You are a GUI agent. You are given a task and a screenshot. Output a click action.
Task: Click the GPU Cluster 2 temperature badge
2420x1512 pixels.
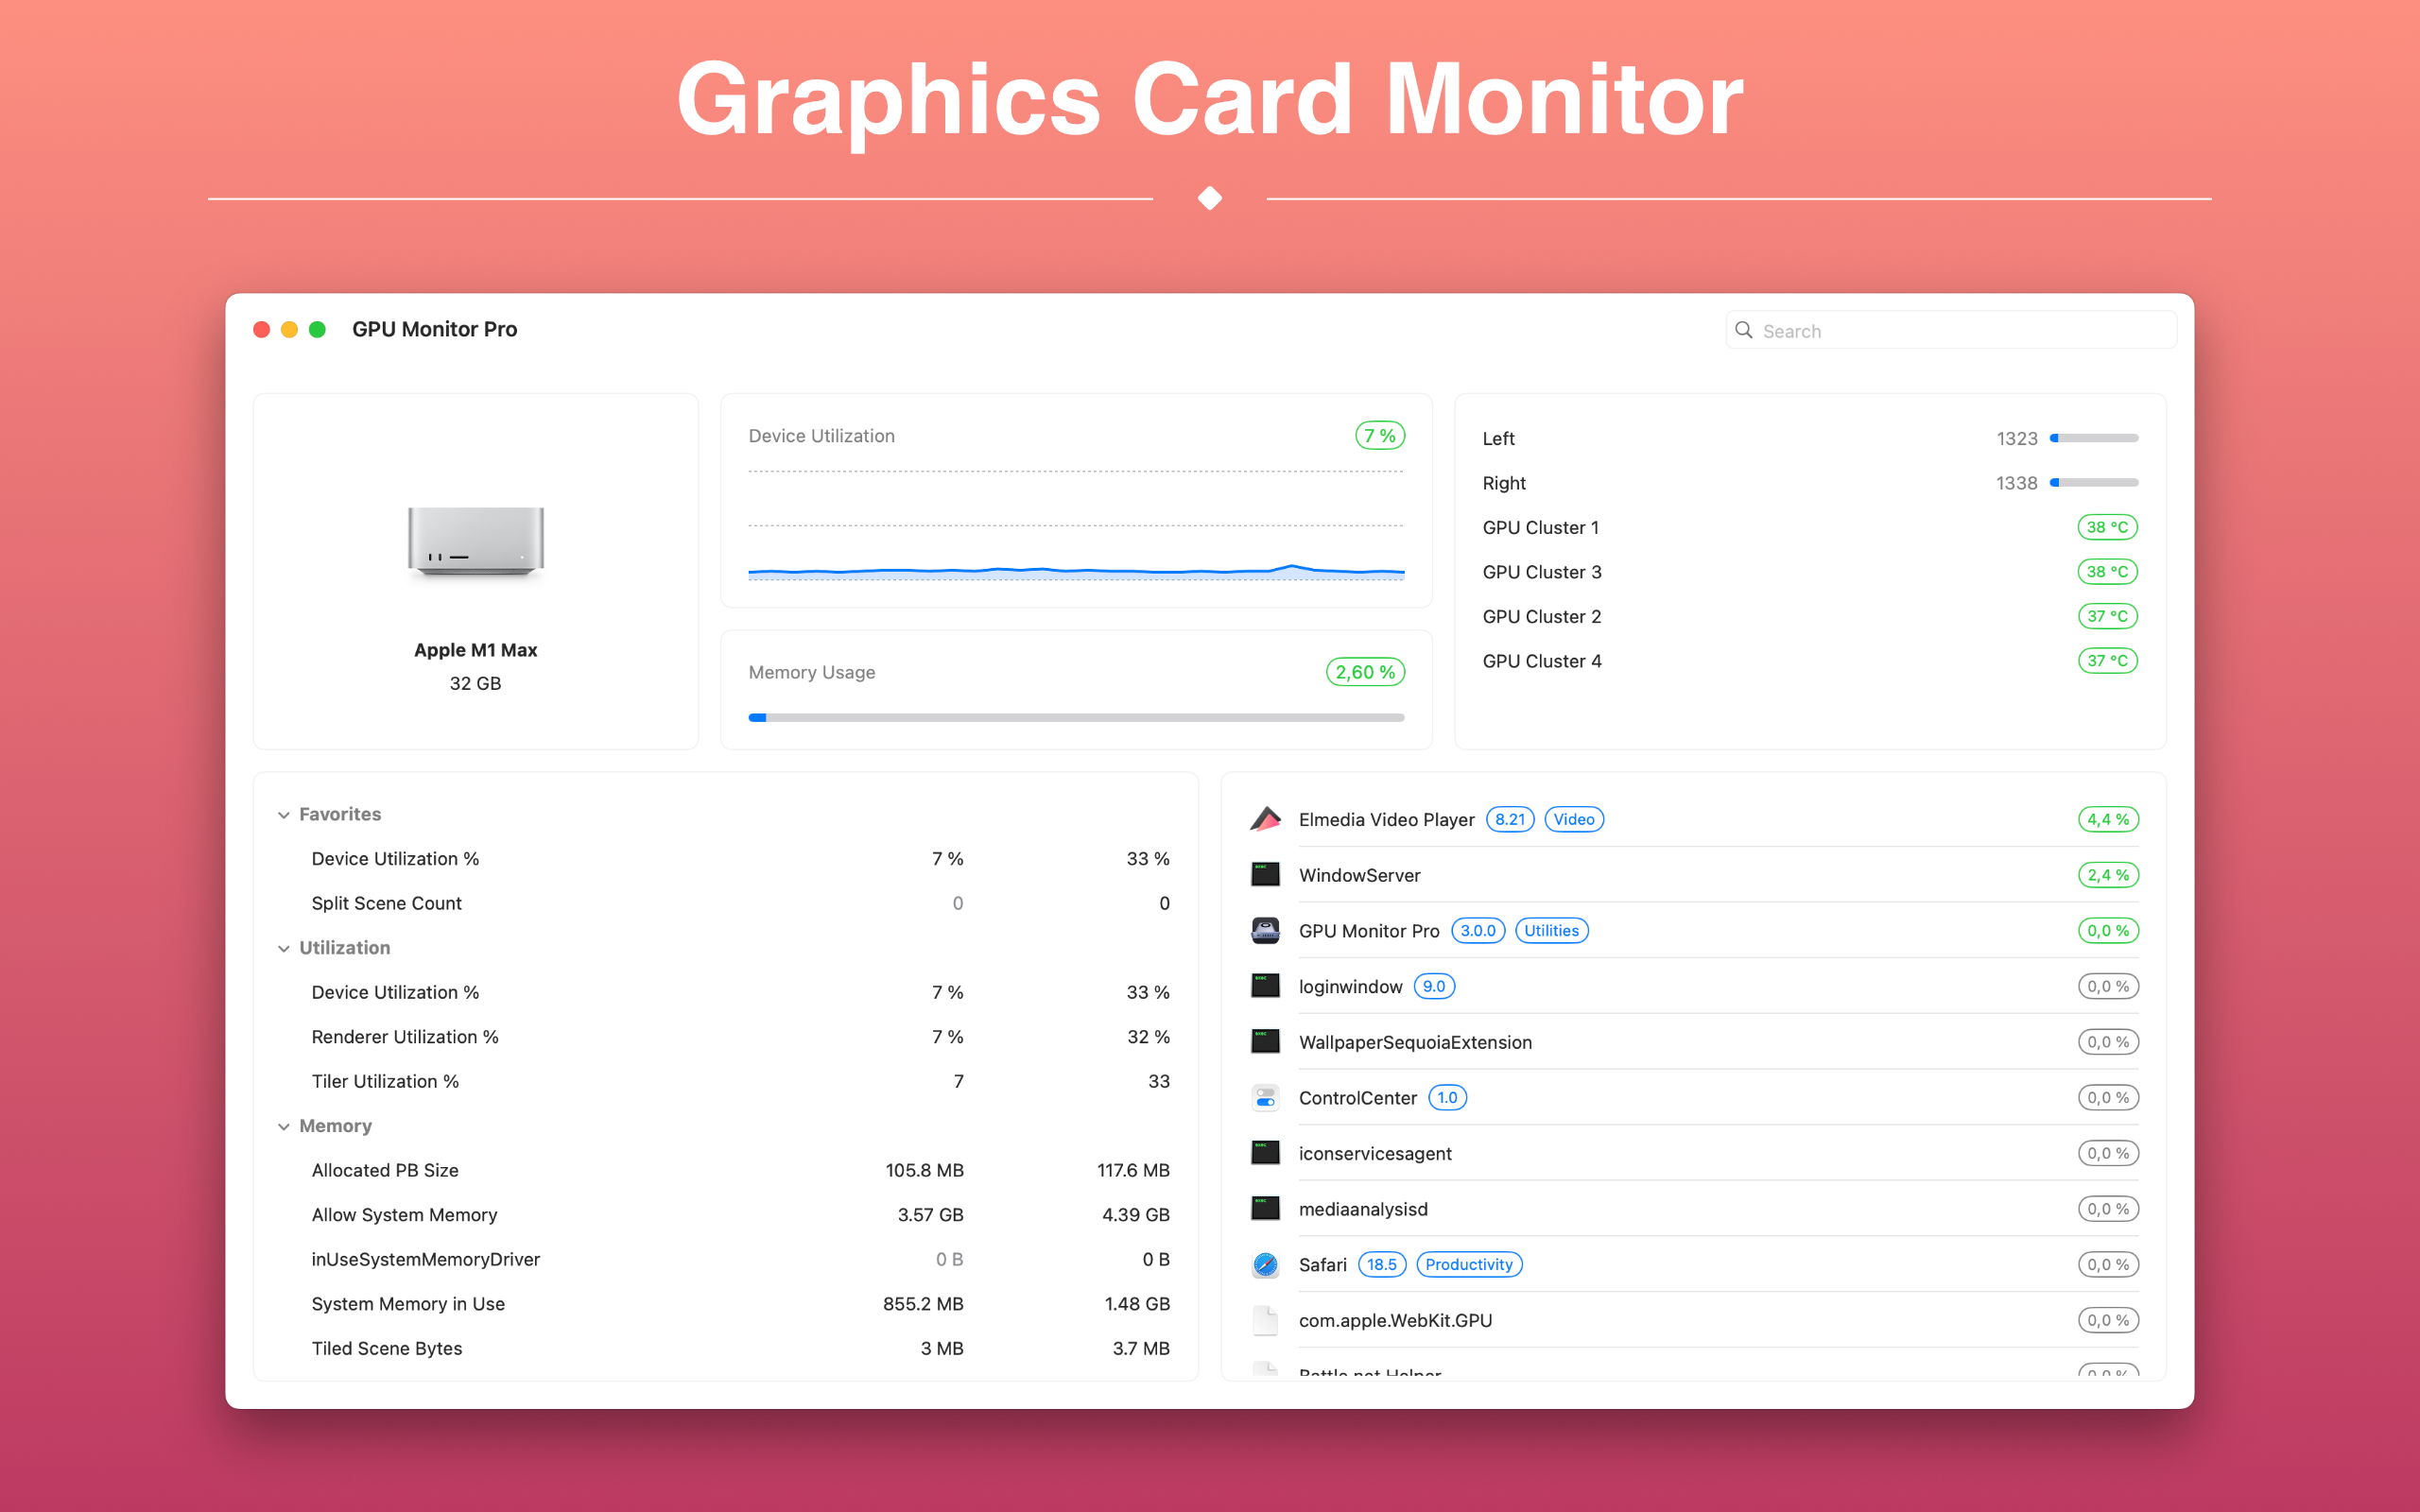[2108, 616]
